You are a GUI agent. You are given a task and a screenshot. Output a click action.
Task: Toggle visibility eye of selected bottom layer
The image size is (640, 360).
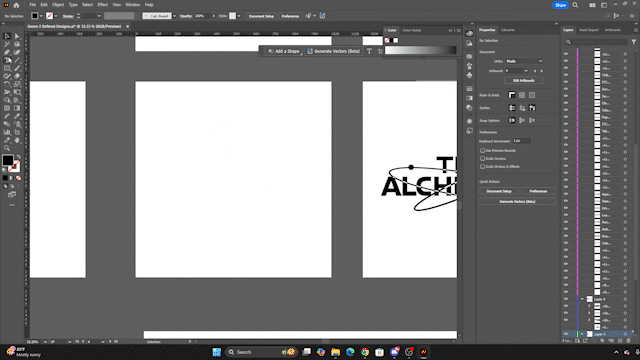coord(566,334)
